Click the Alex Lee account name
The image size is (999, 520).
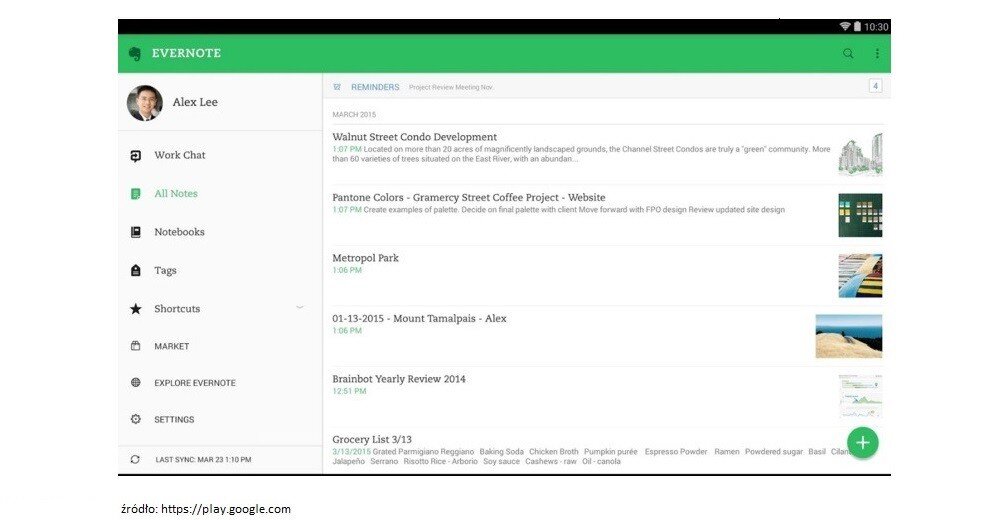195,102
